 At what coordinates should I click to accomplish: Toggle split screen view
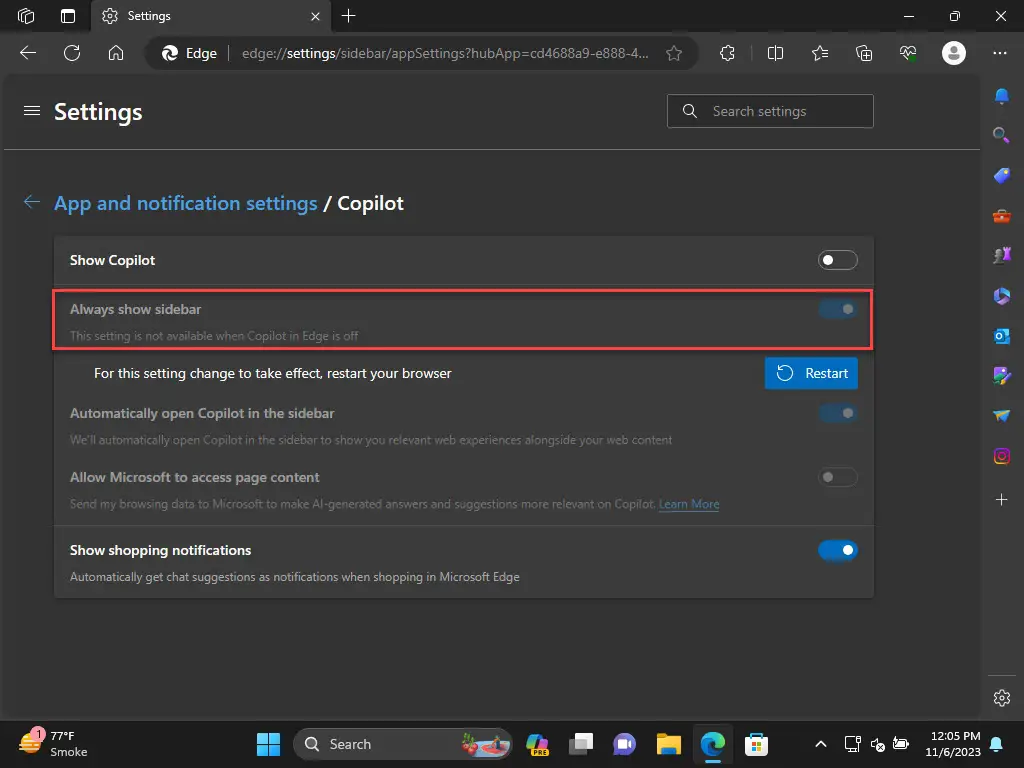click(775, 53)
